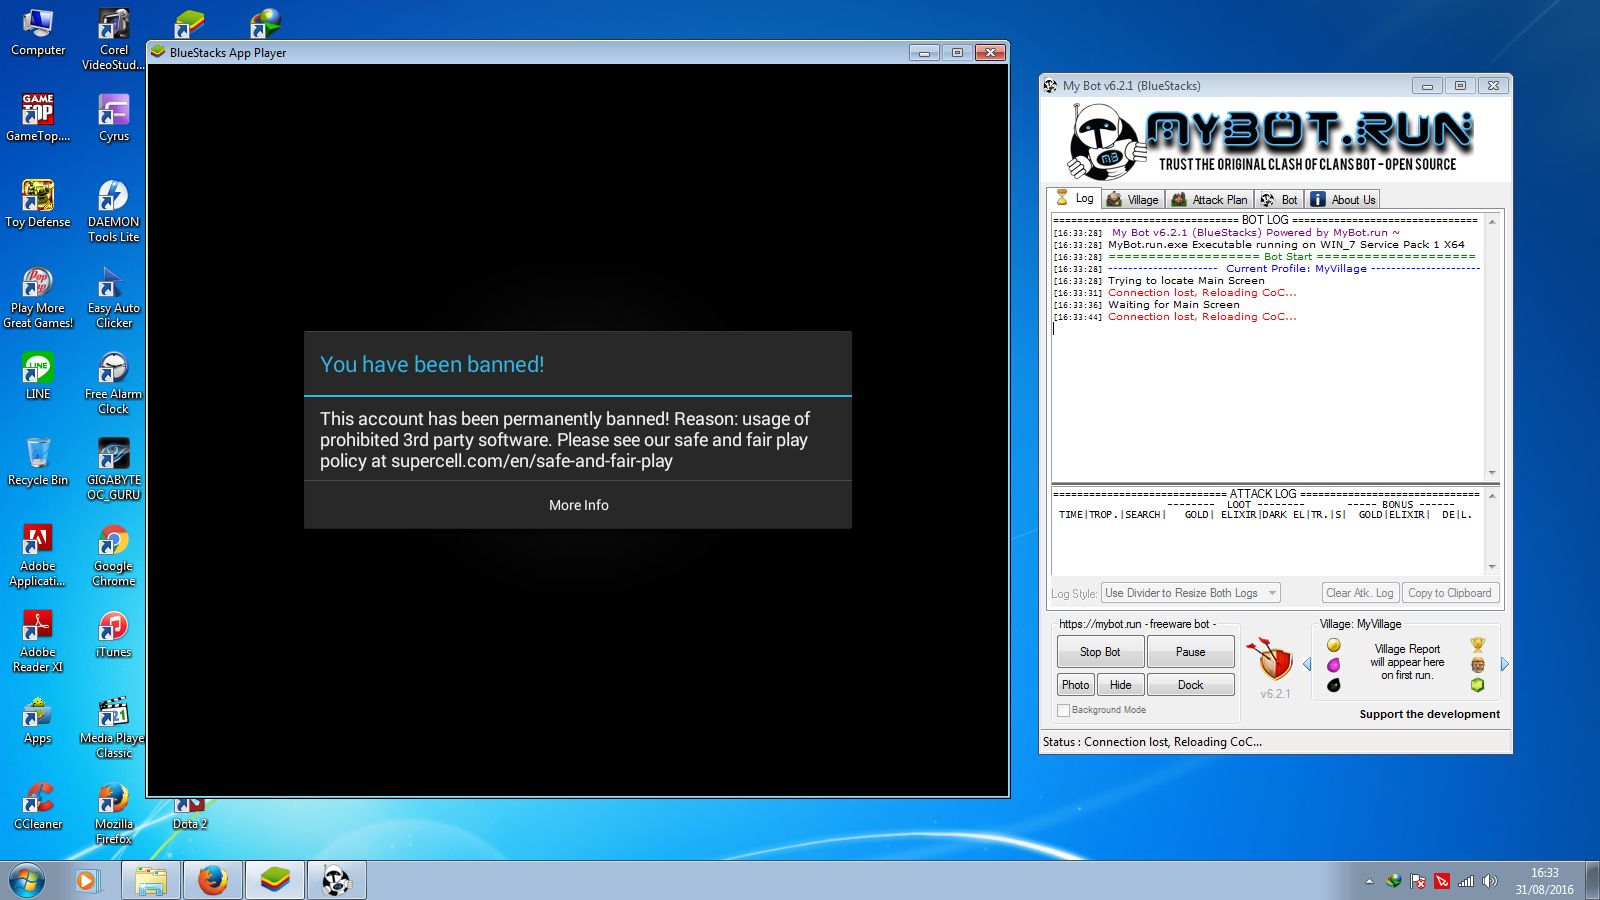Open the Computer desktop icon
This screenshot has width=1600, height=900.
tap(38, 32)
